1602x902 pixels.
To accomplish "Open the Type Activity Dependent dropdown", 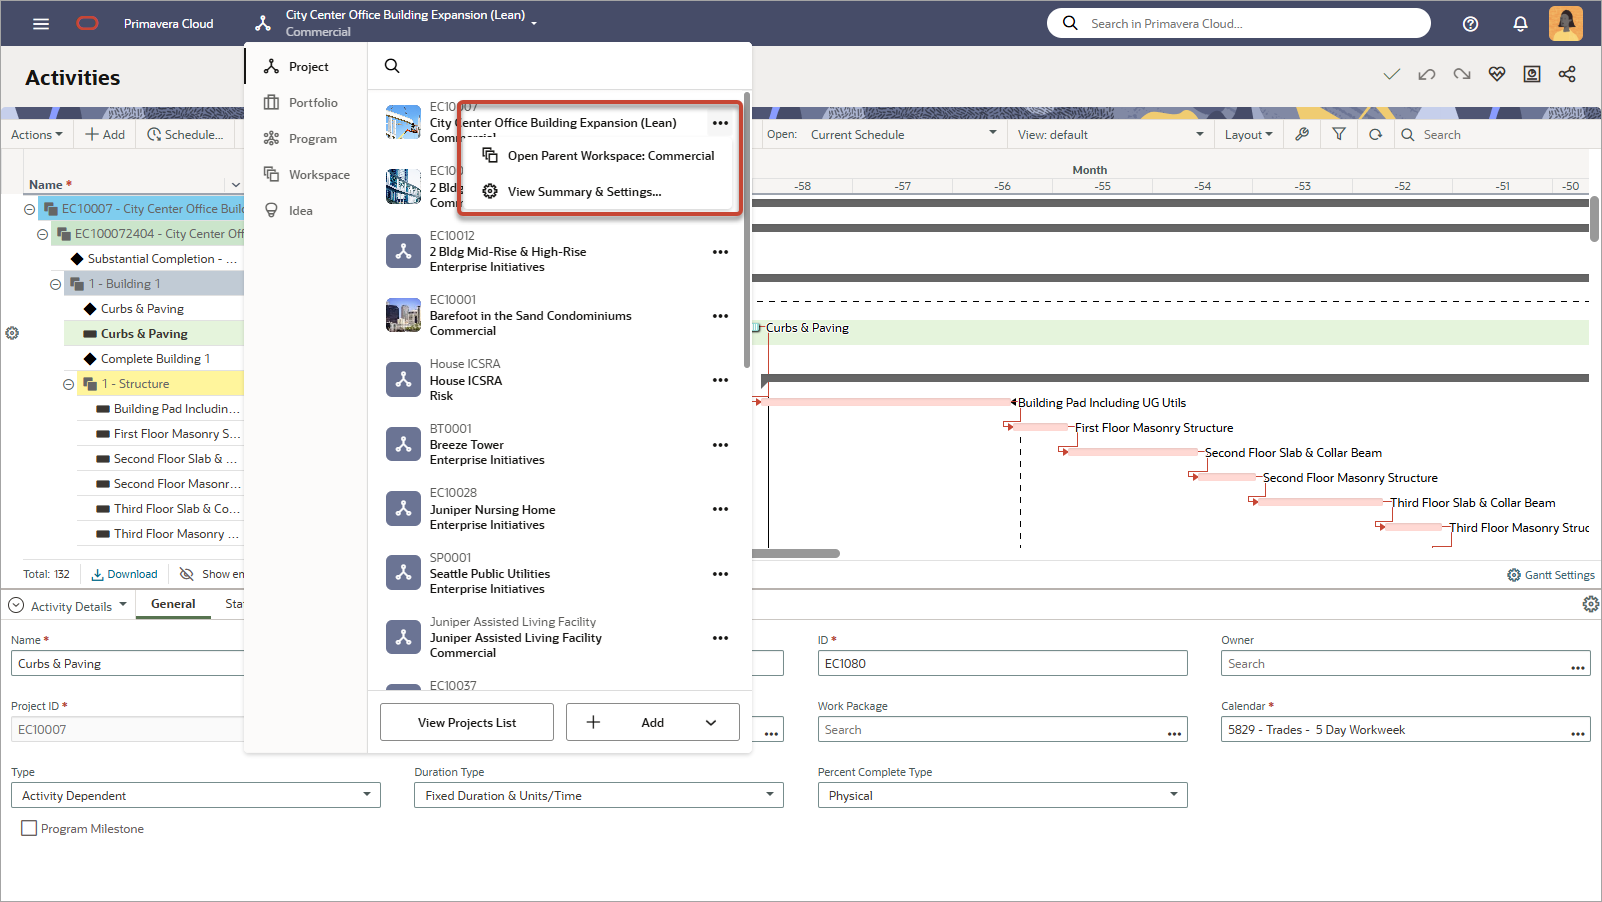I will (196, 796).
